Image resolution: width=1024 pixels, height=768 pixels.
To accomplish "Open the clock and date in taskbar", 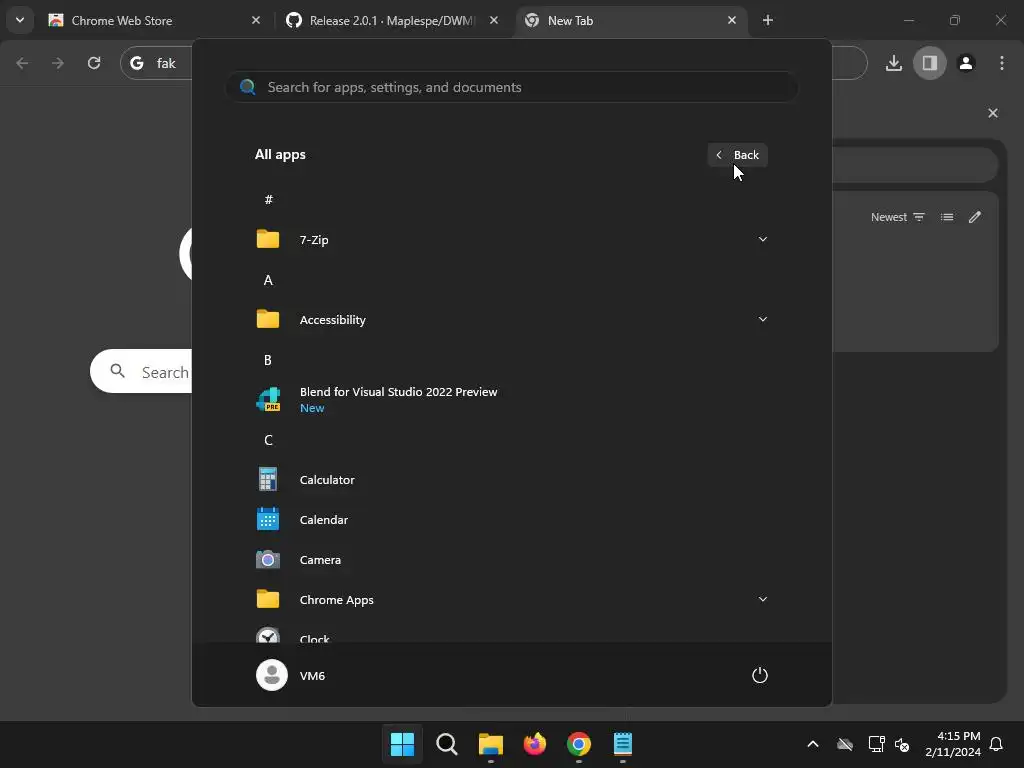I will [952, 744].
